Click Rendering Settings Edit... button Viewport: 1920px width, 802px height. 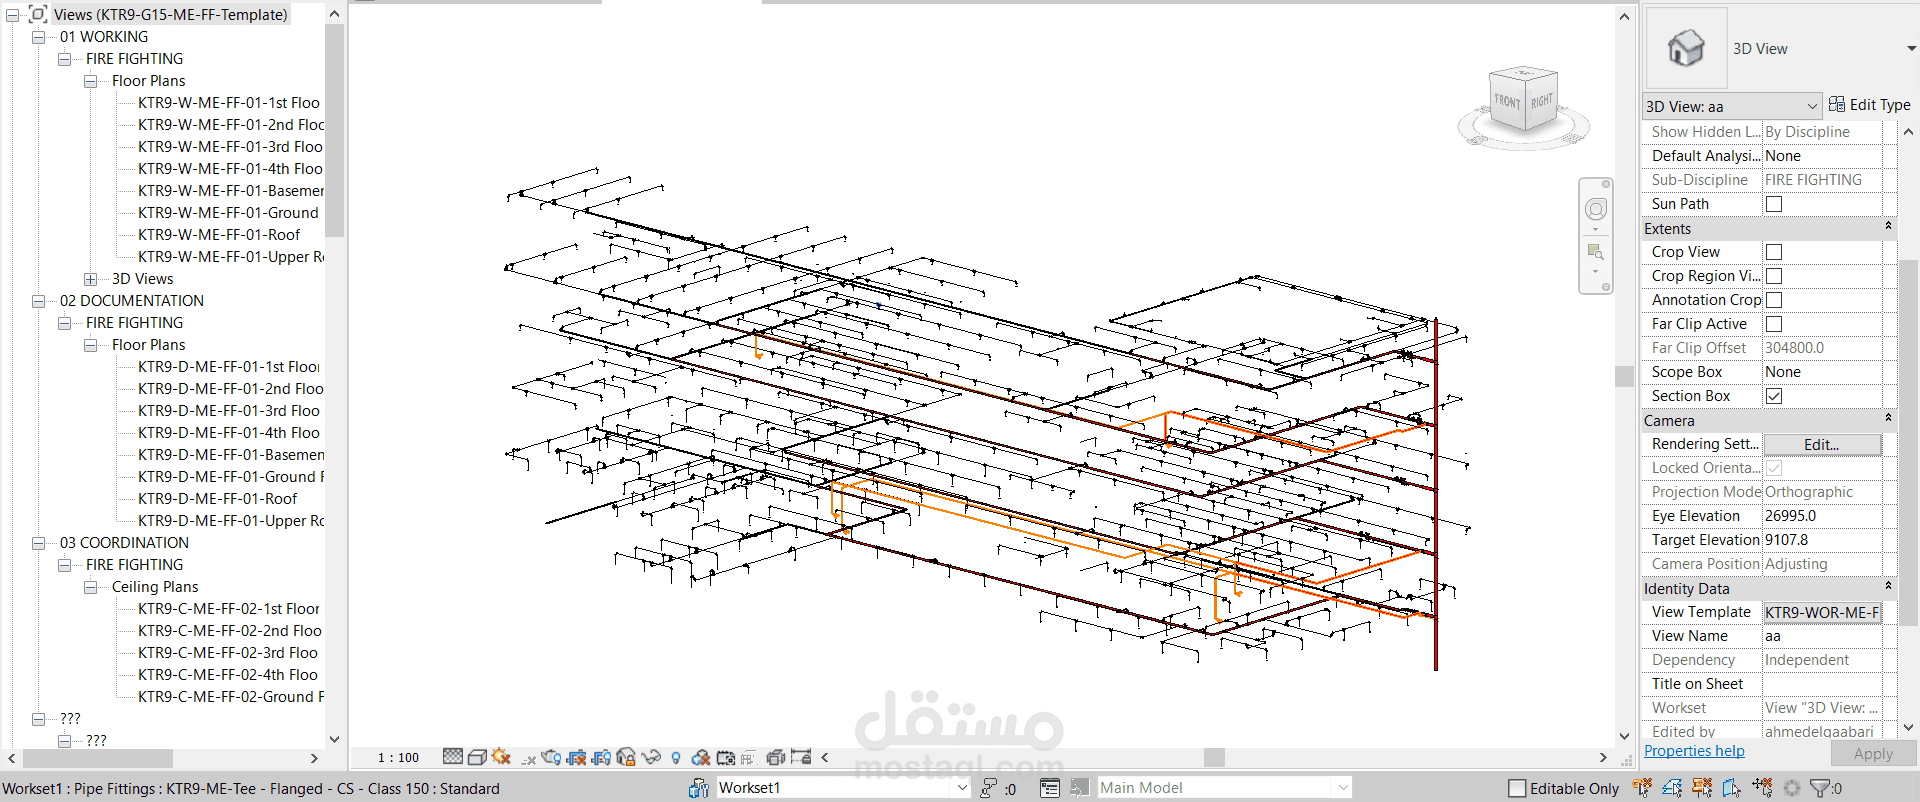[x=1822, y=444]
